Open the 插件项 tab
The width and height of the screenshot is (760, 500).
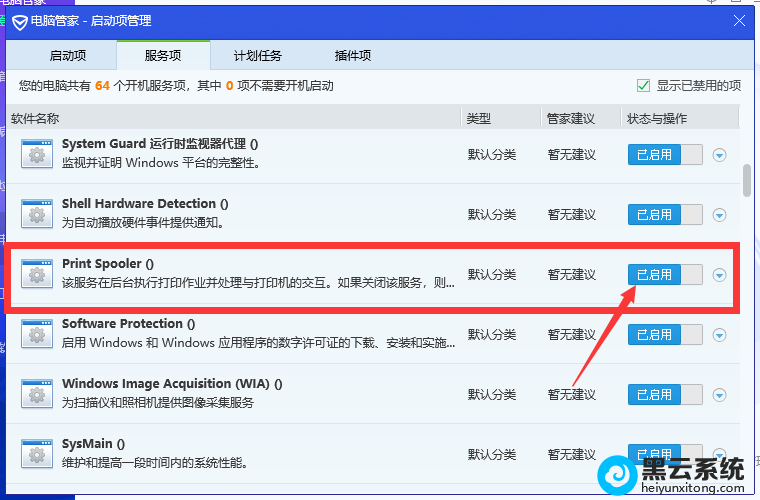click(x=352, y=56)
